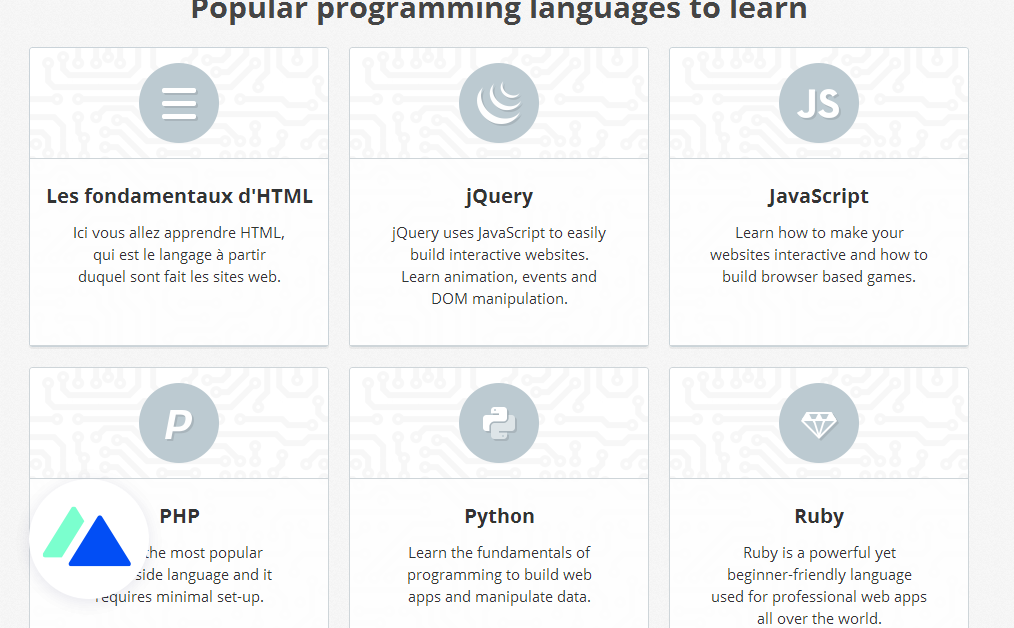
Task: Click the Ruby gem icon
Action: 818,422
